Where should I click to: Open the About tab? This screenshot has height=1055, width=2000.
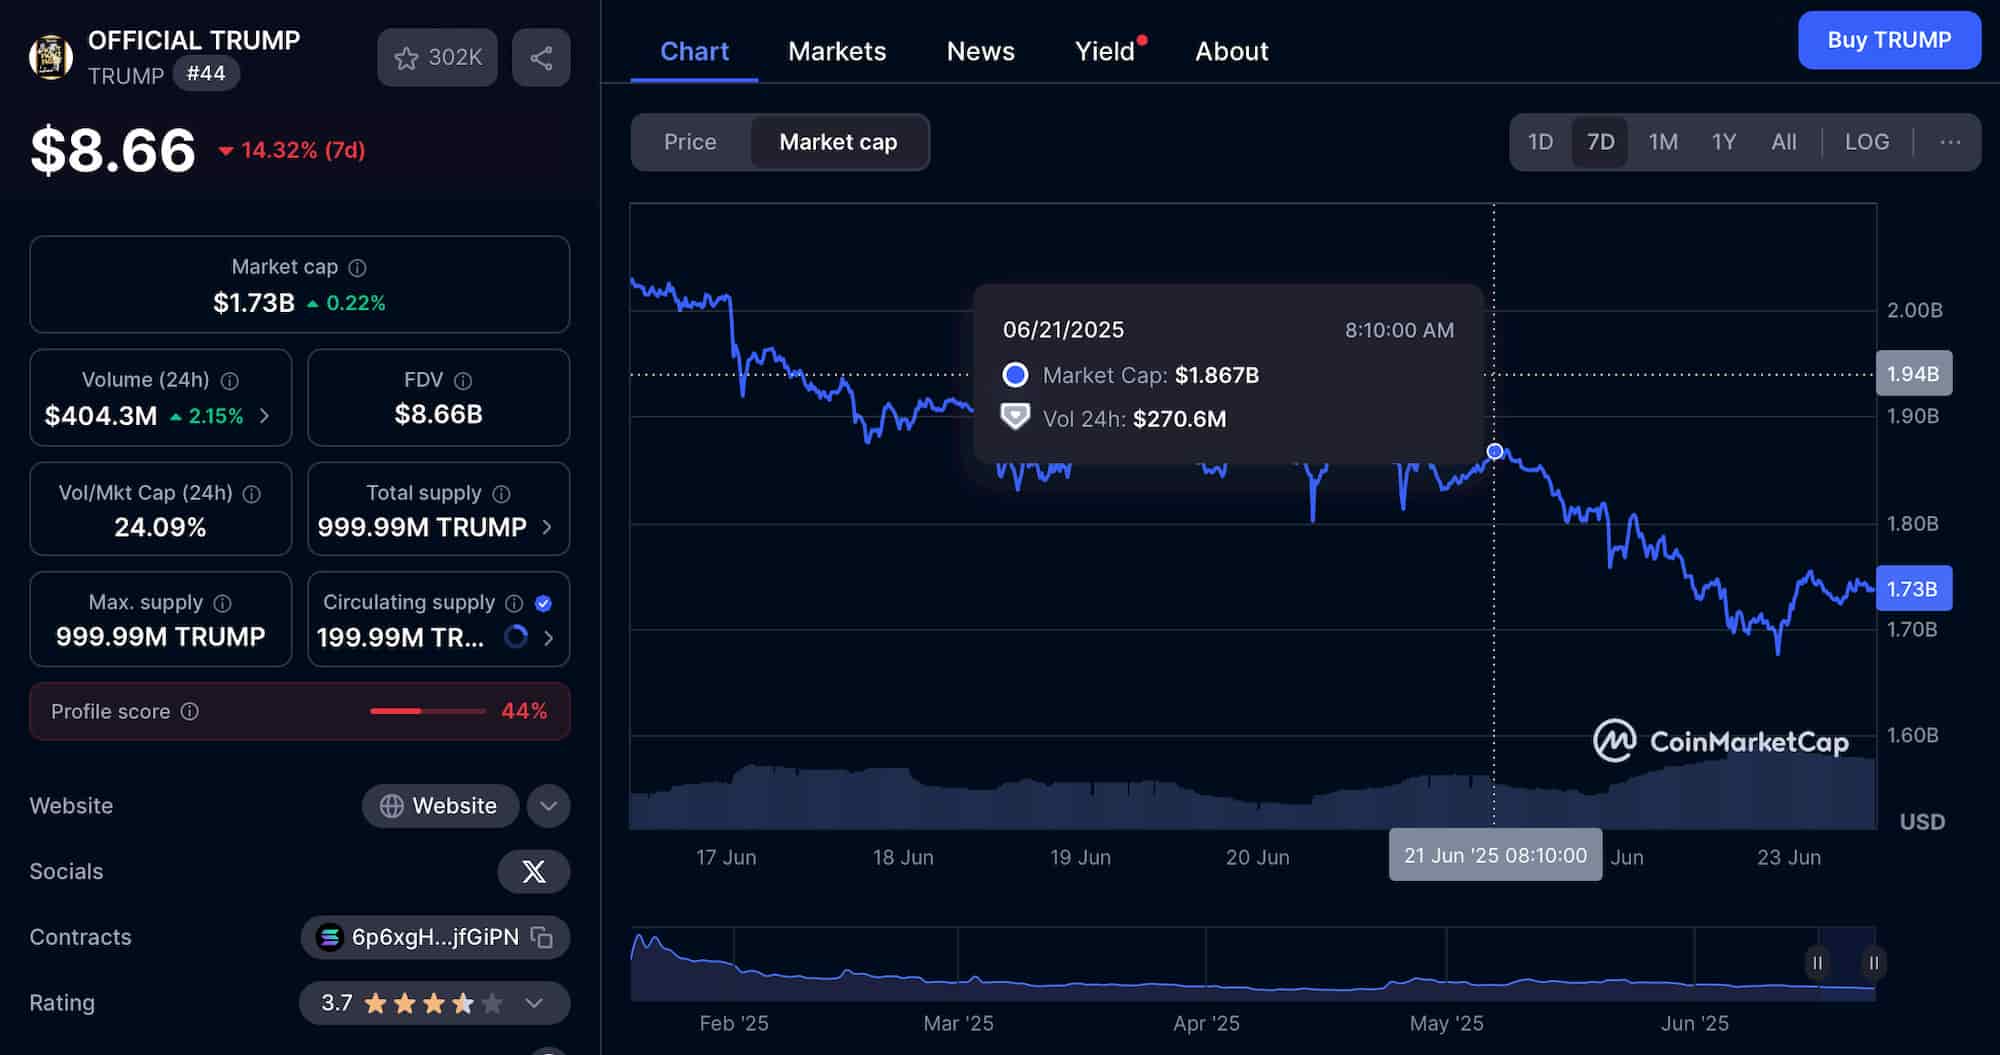(1231, 51)
